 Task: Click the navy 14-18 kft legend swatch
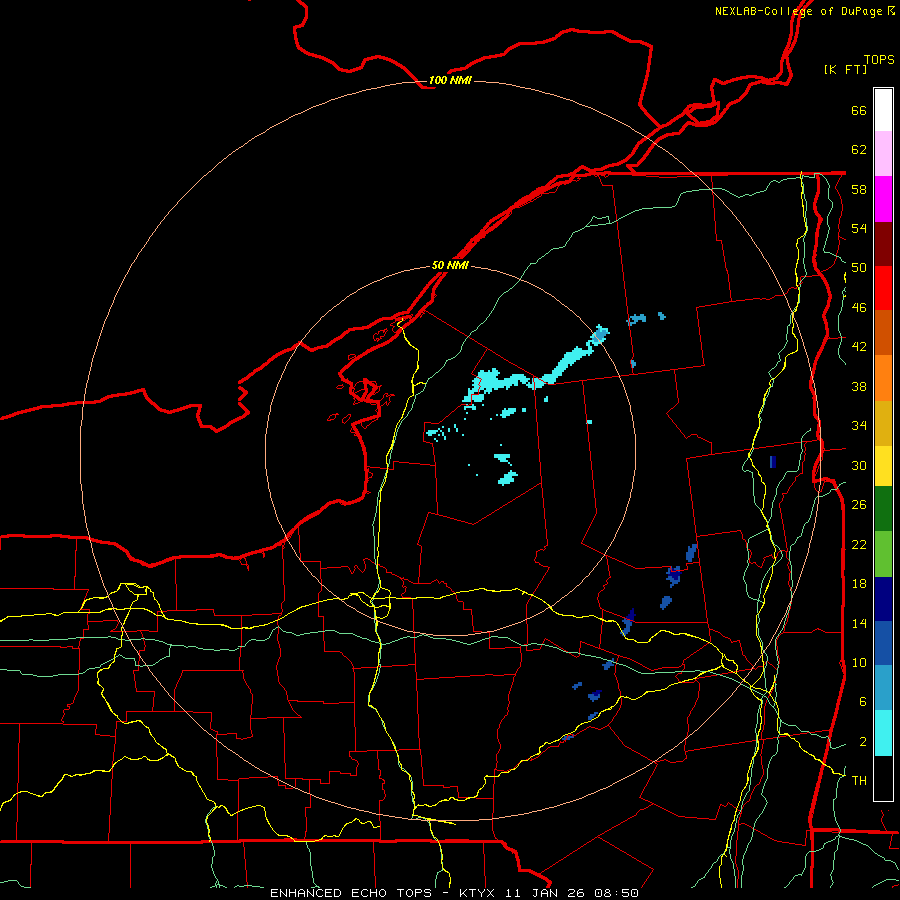(883, 599)
